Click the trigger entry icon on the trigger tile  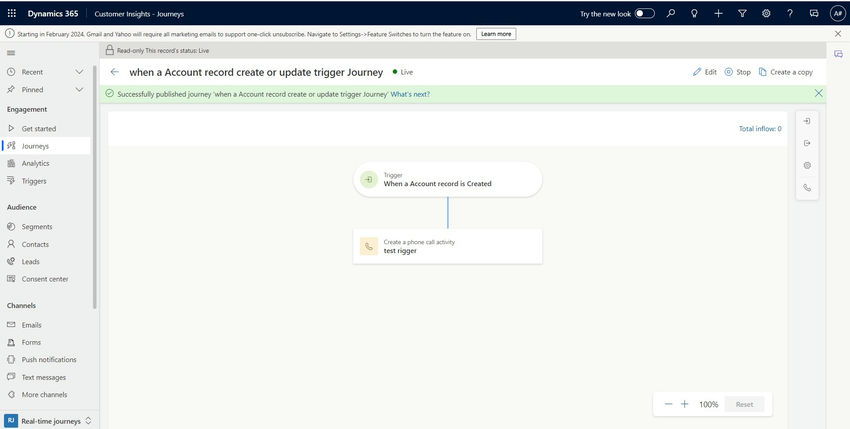pyautogui.click(x=369, y=180)
